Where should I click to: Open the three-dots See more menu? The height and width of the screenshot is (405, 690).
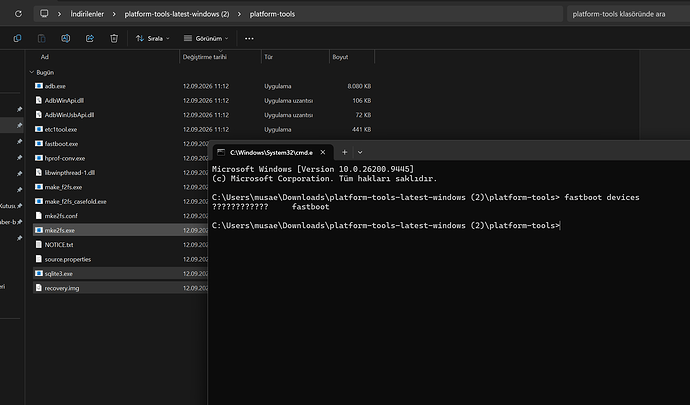click(249, 38)
